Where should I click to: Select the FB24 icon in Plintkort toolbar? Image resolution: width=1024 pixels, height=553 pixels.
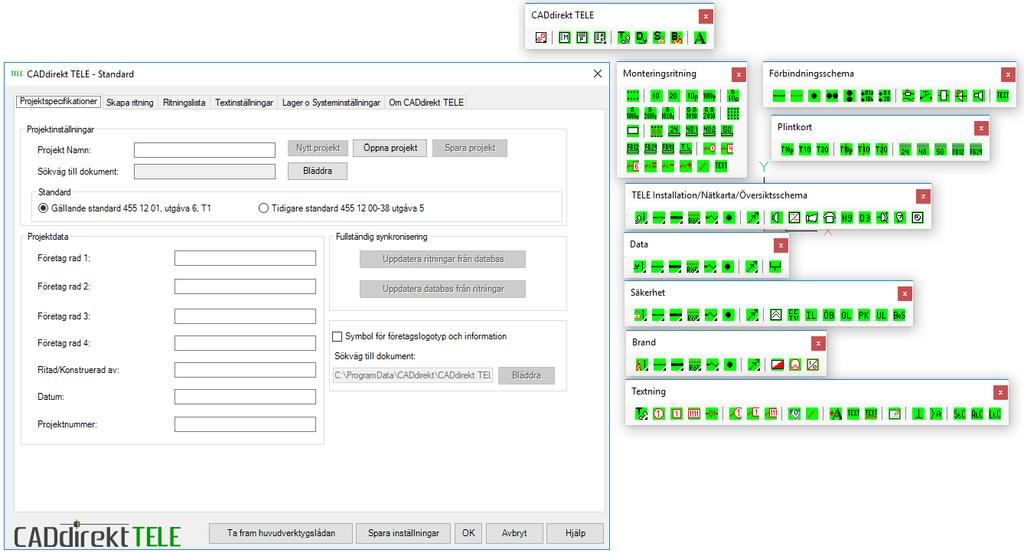pos(976,150)
